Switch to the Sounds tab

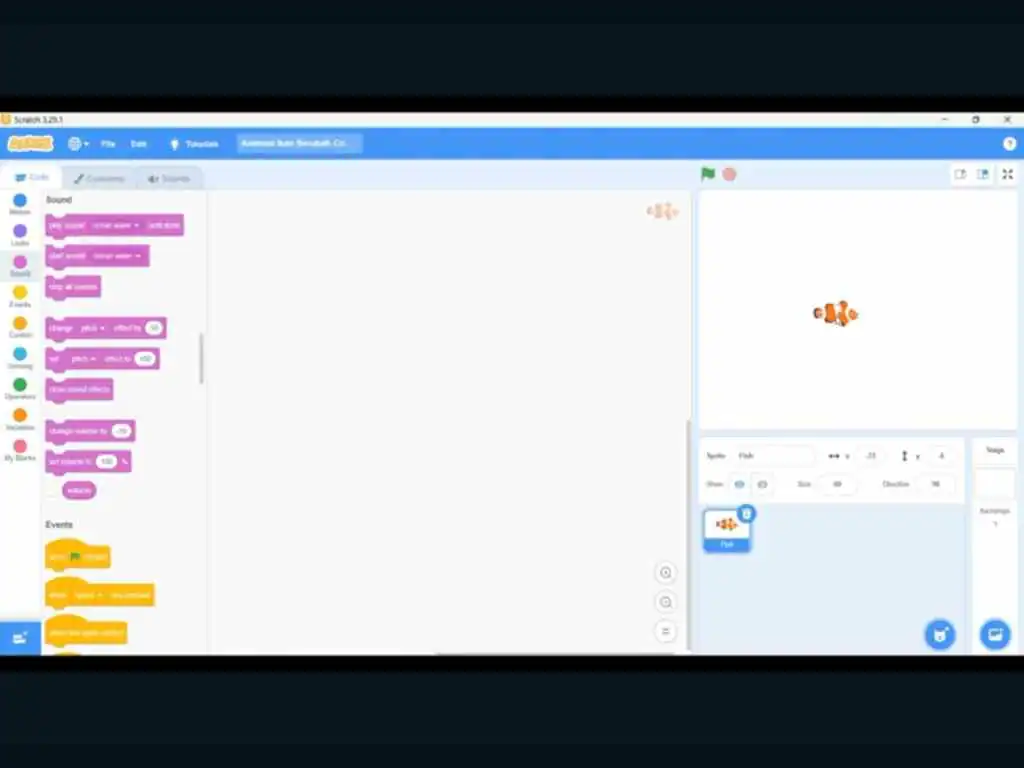(168, 178)
